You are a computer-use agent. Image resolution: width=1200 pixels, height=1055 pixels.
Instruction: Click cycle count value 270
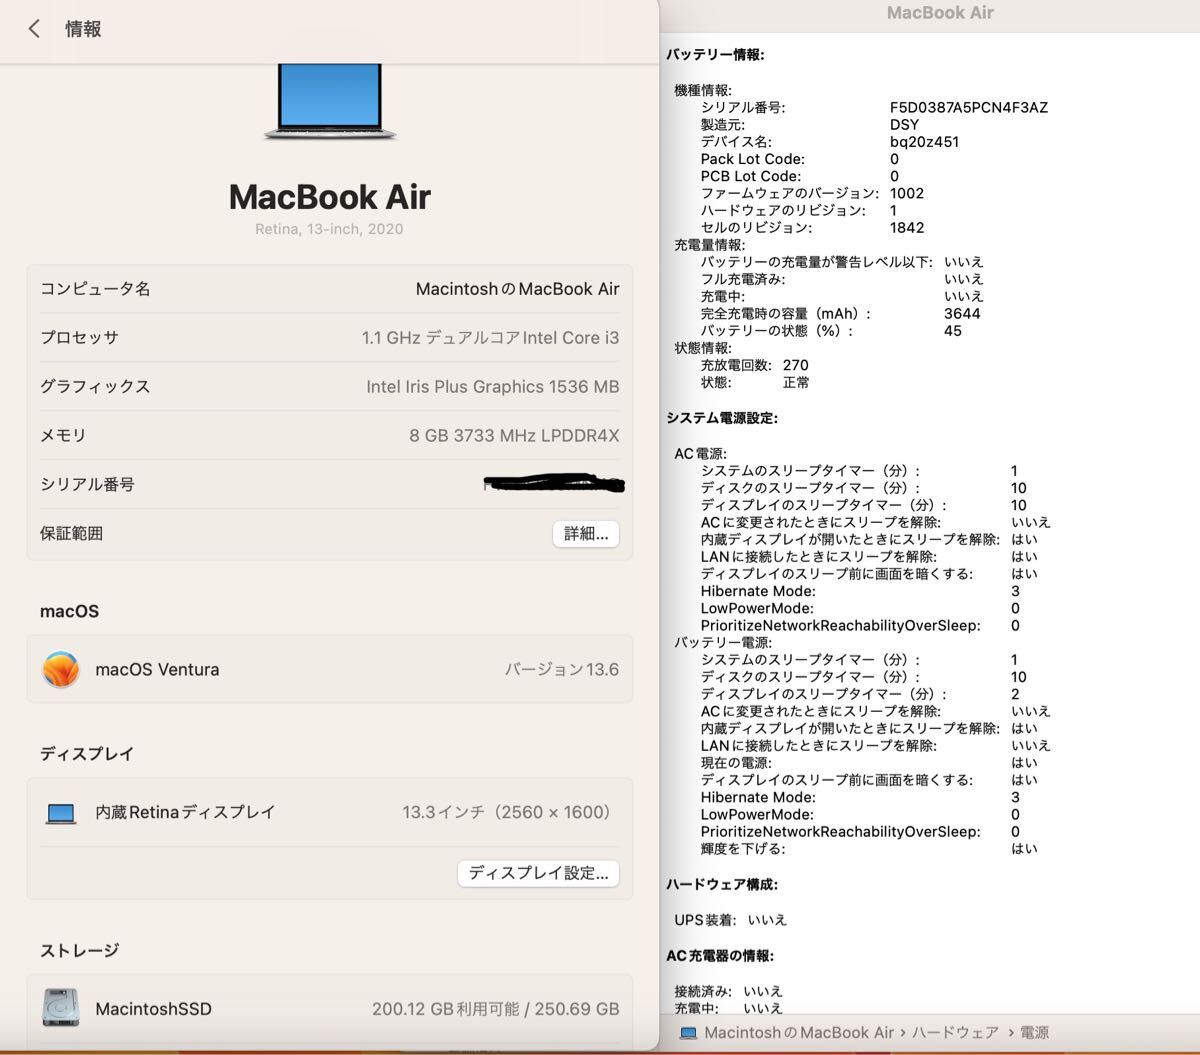(796, 366)
